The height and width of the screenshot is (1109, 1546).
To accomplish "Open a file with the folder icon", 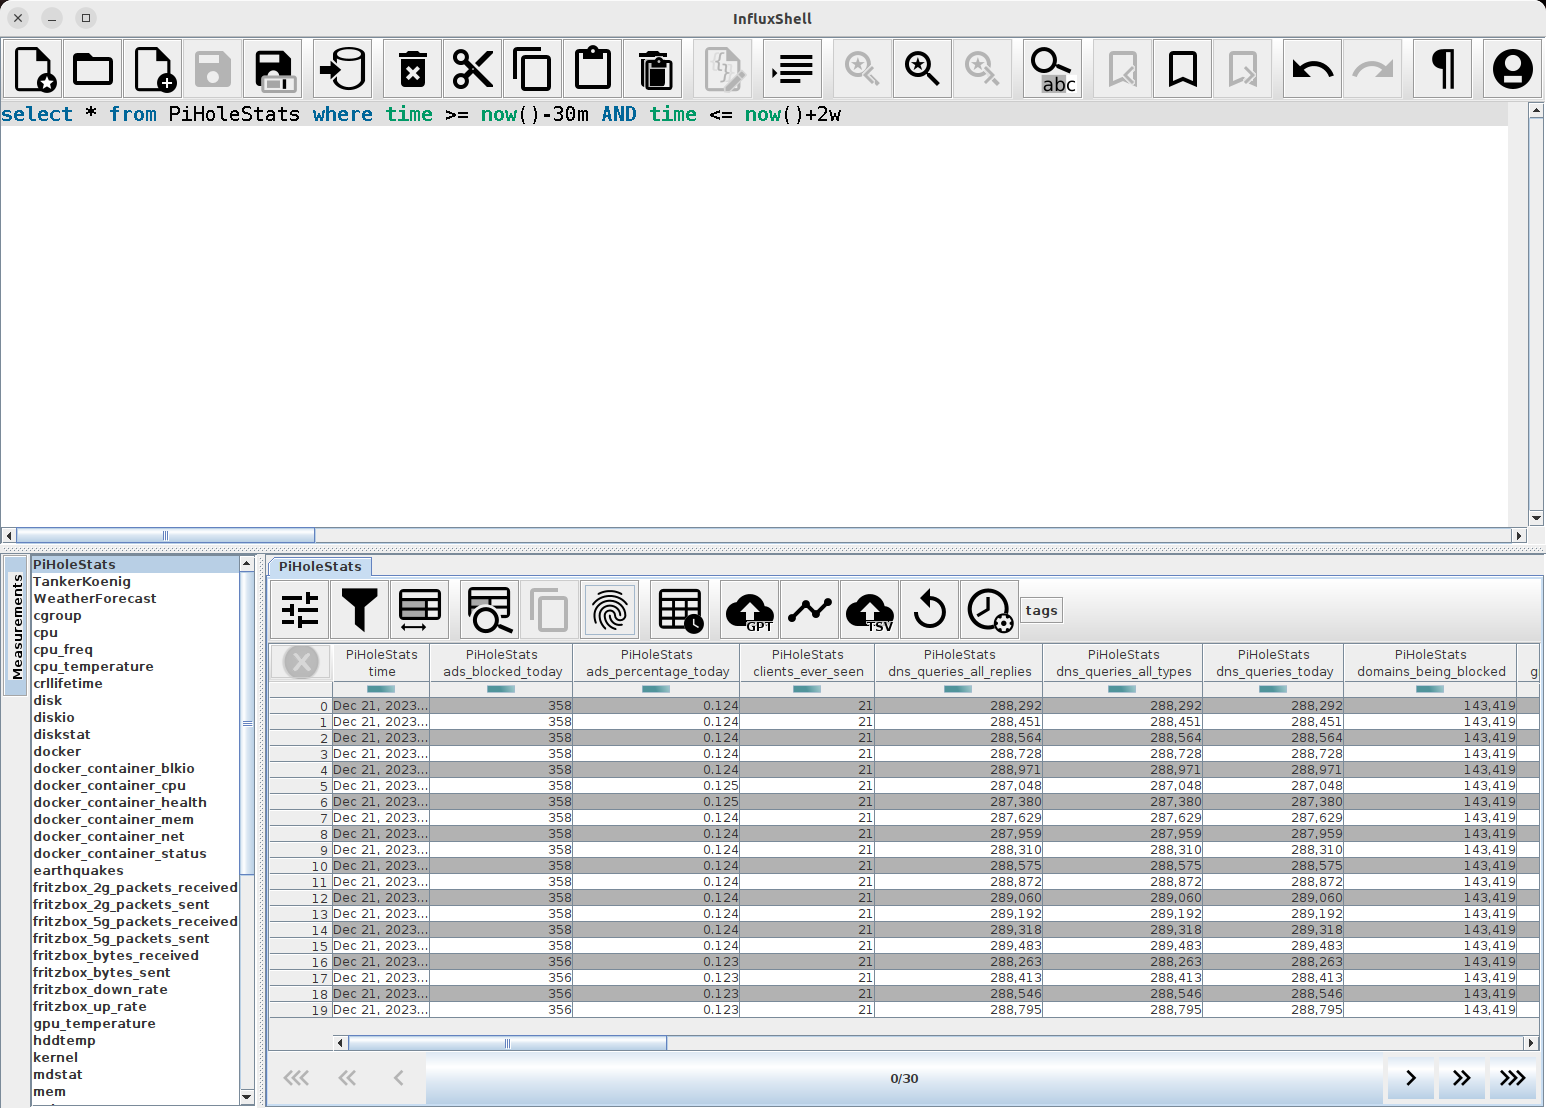I will pyautogui.click(x=93, y=69).
